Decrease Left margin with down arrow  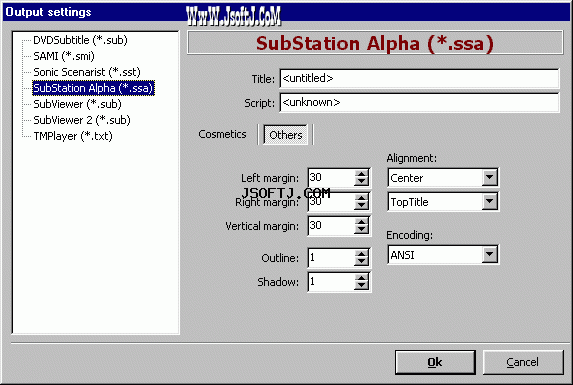tap(361, 182)
